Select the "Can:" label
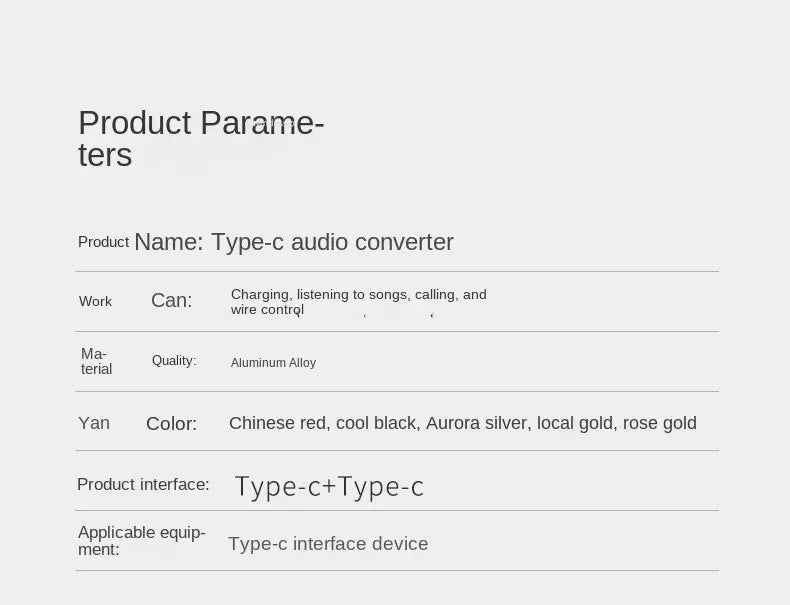This screenshot has width=790, height=605. (x=171, y=300)
